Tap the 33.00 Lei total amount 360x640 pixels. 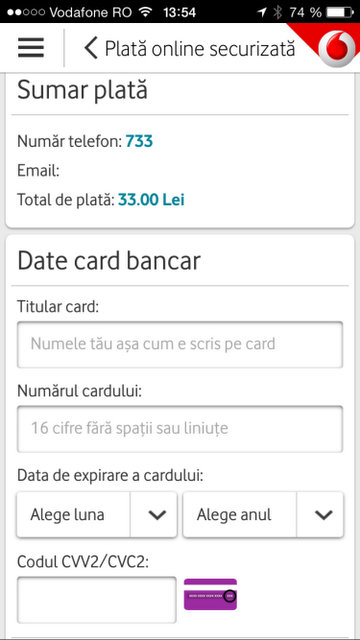151,200
